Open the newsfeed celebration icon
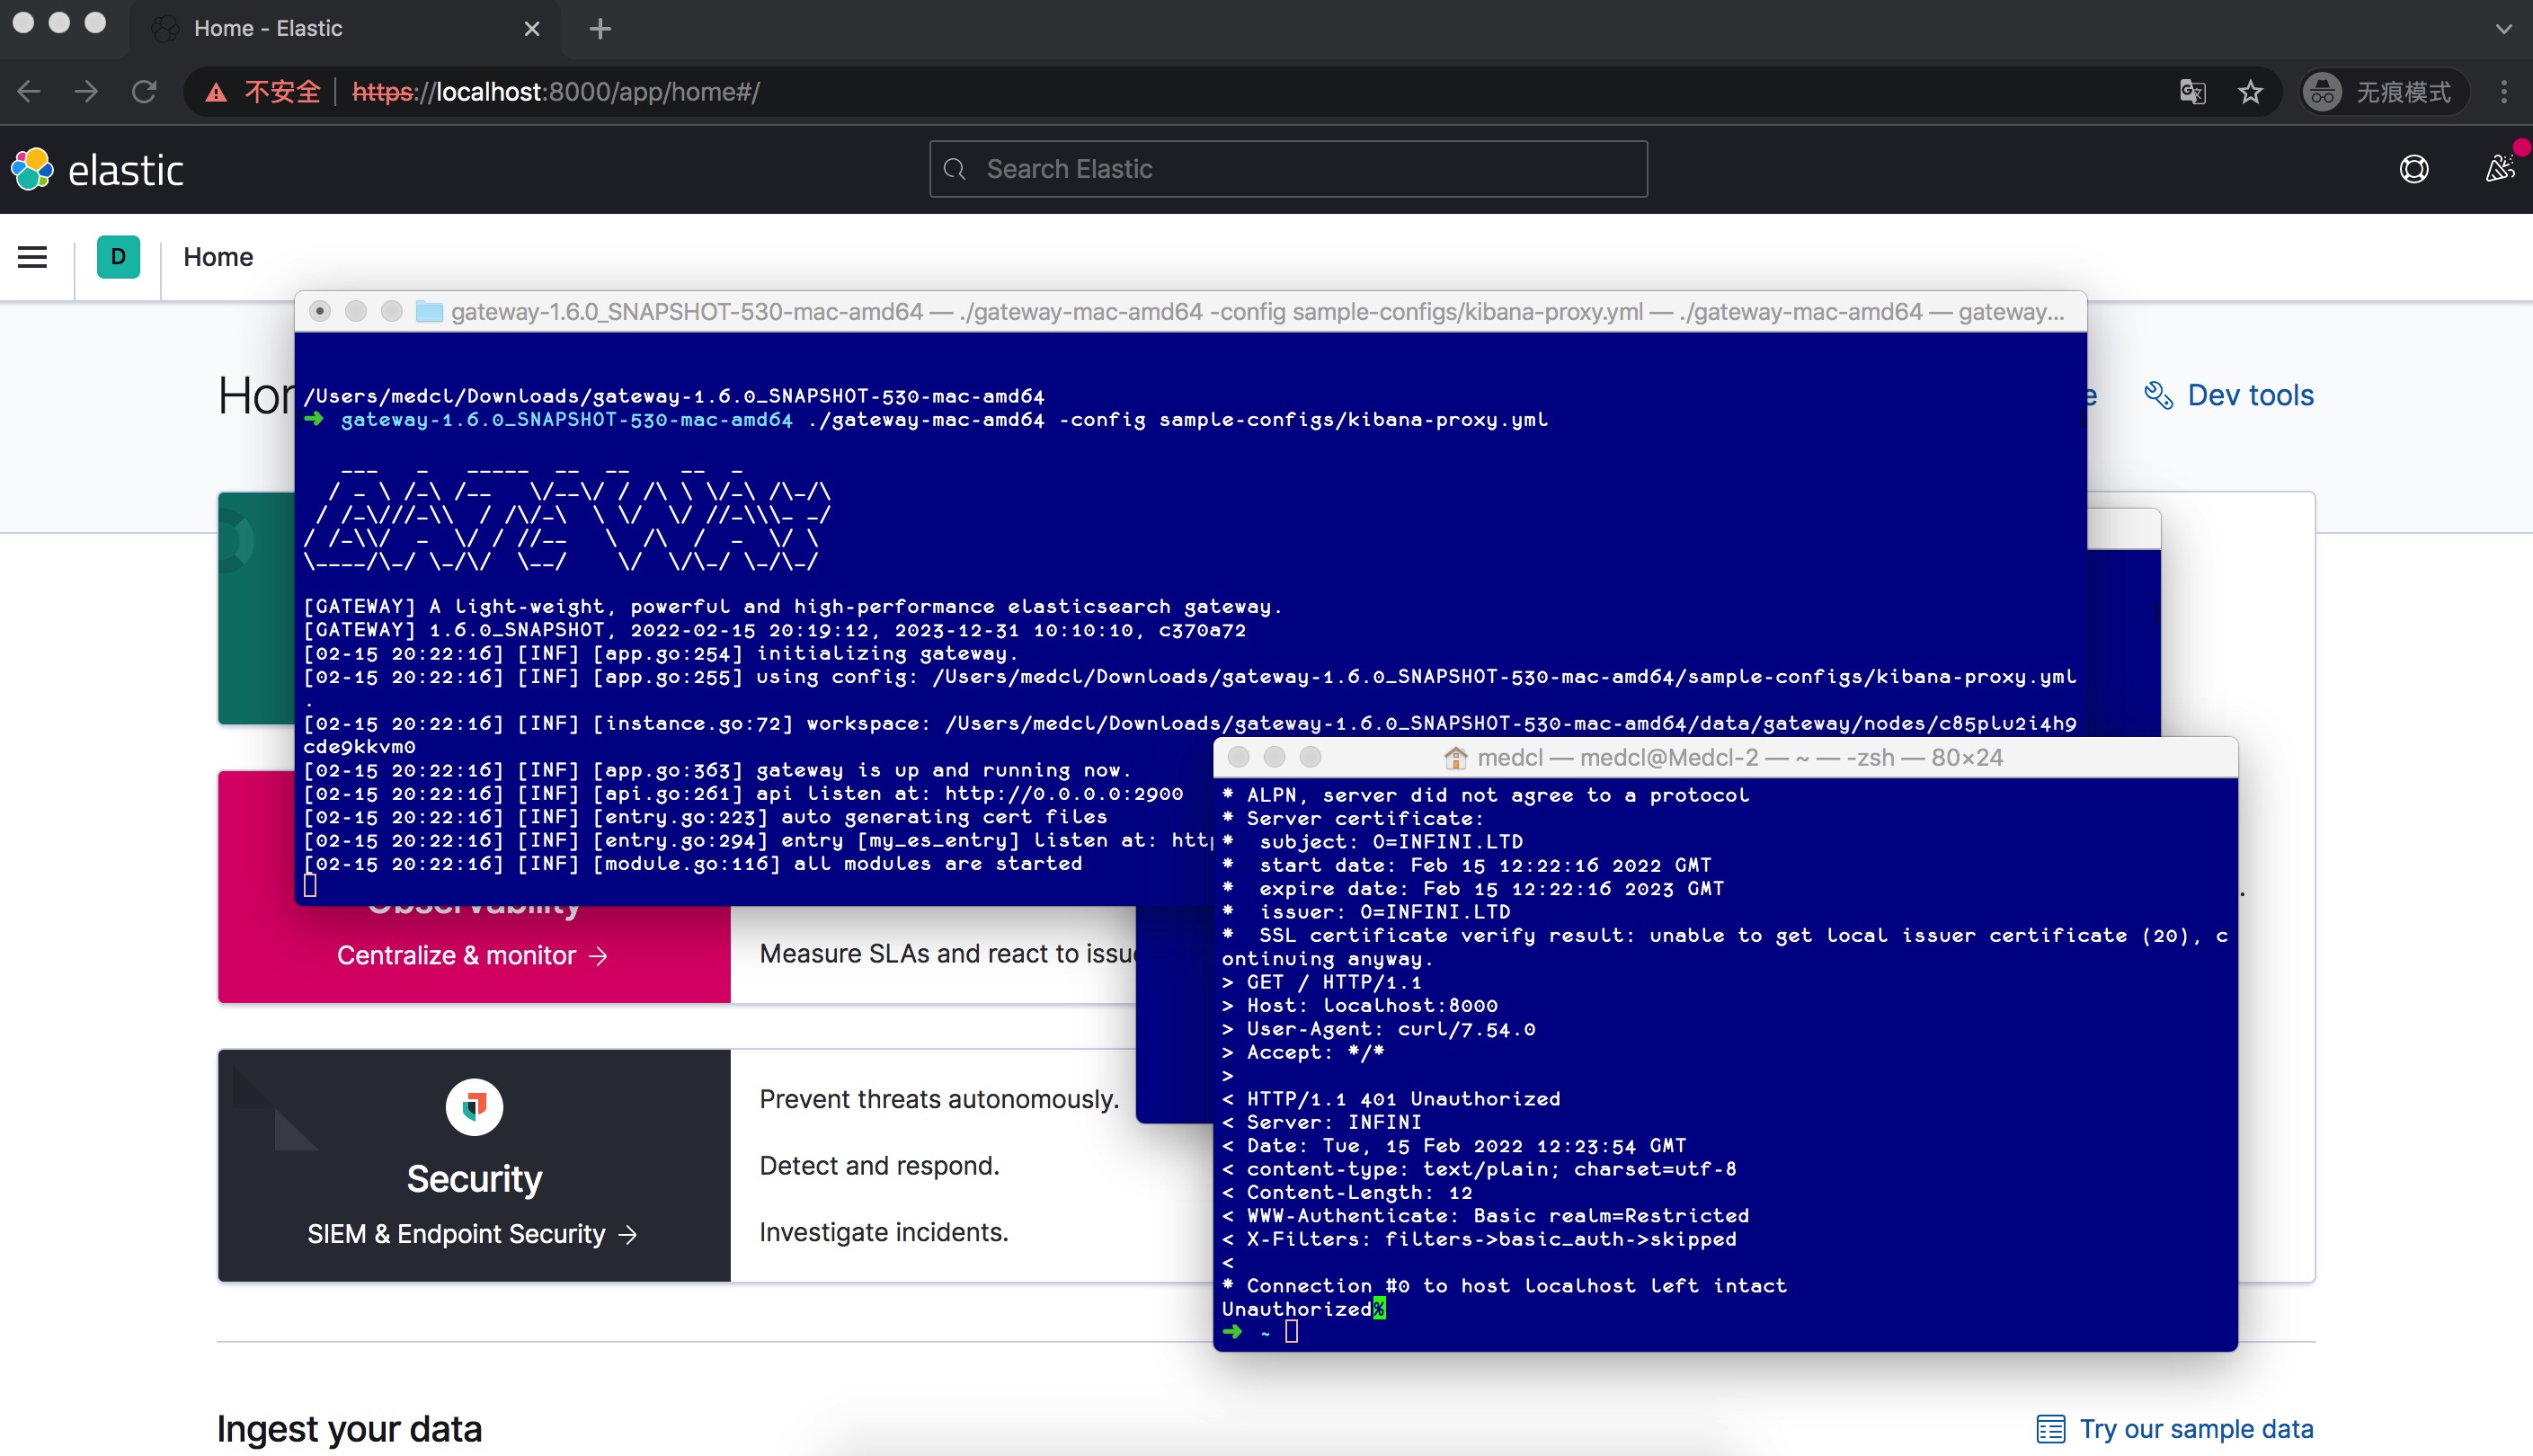 point(2501,167)
